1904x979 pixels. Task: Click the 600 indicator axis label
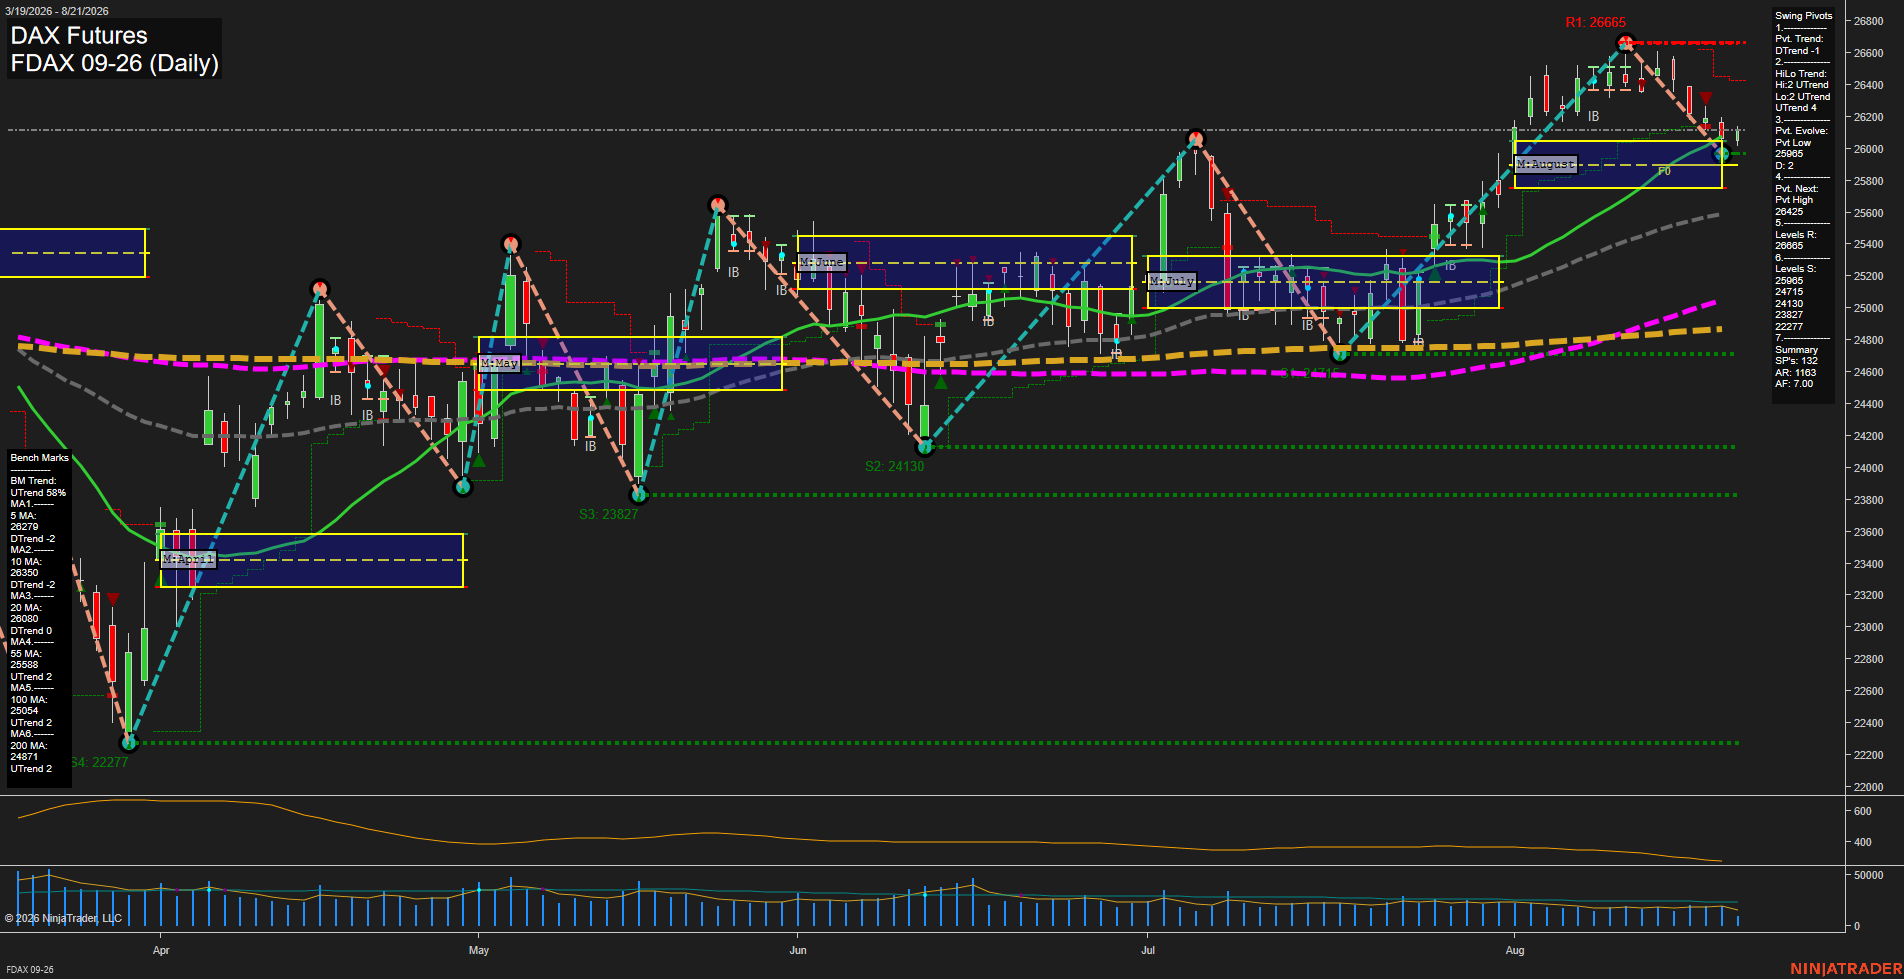[1862, 811]
